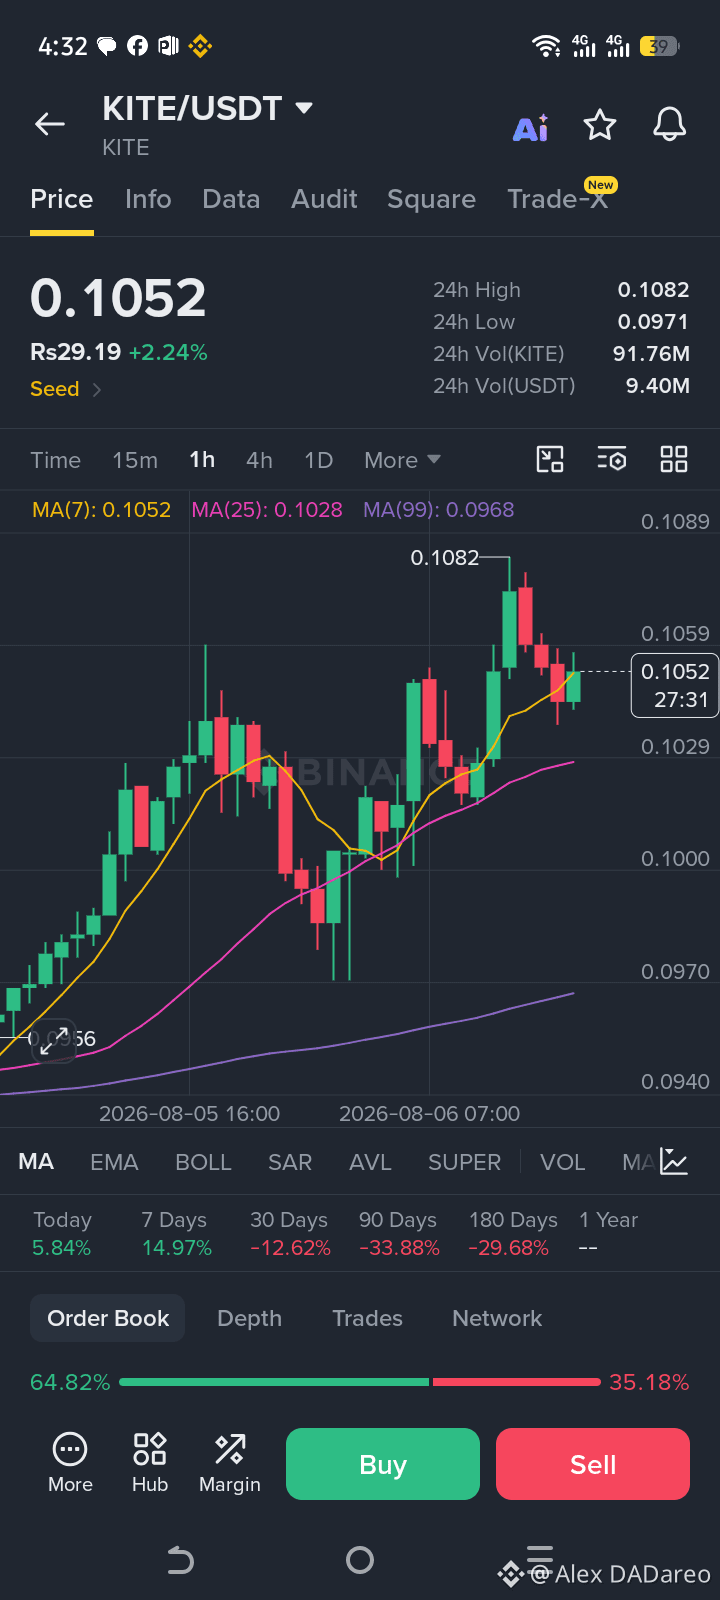The image size is (720, 1600).
Task: Tap the Android back navigation icon
Action: tap(180, 1560)
